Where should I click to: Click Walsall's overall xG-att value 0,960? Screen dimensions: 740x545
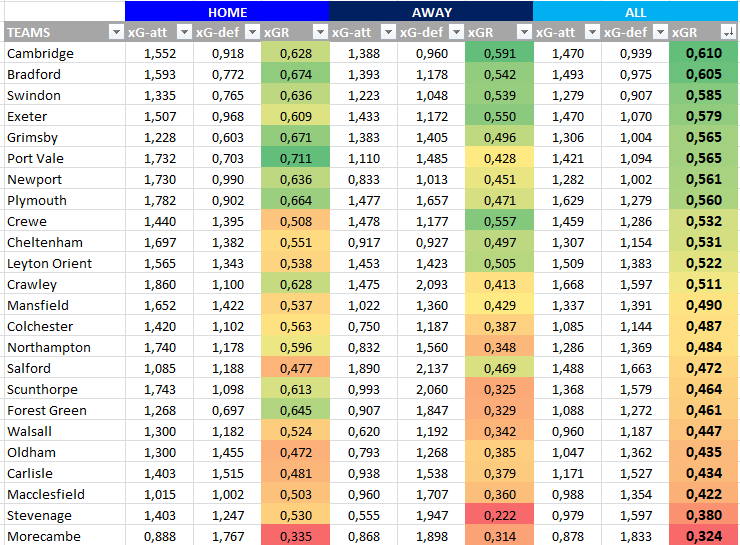567,431
